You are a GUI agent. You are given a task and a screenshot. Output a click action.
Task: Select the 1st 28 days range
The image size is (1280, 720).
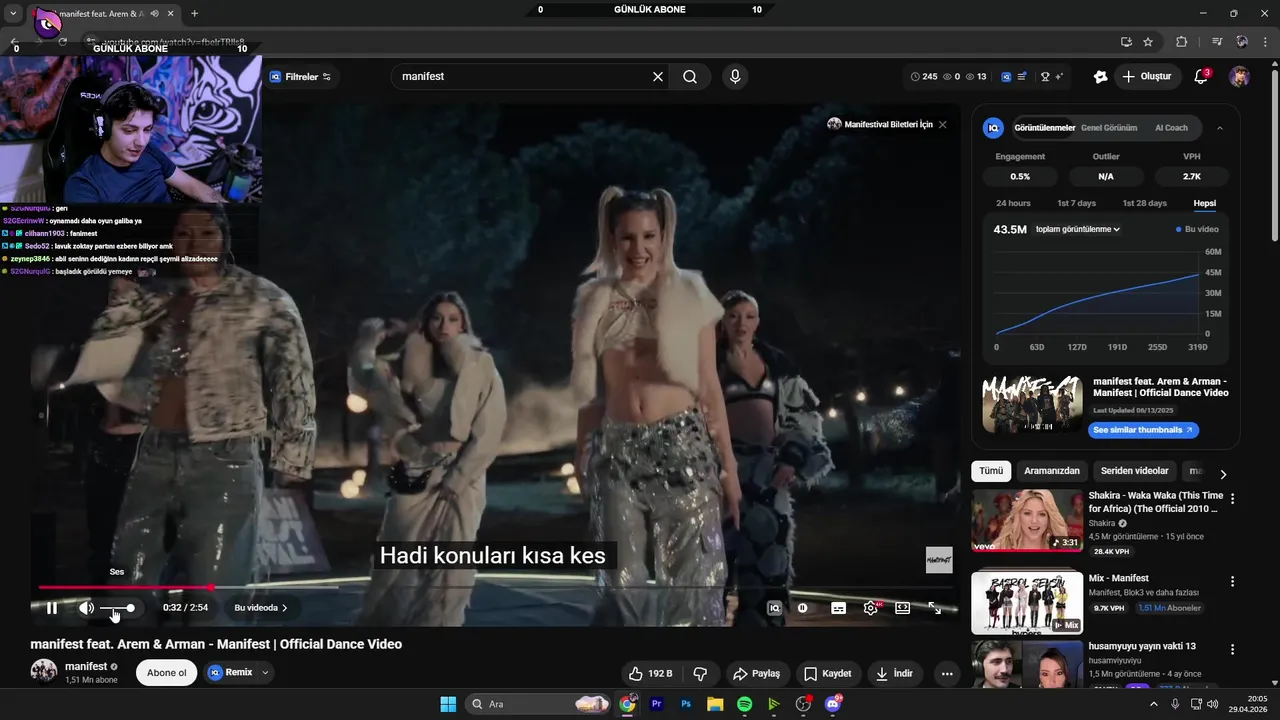(x=1144, y=203)
